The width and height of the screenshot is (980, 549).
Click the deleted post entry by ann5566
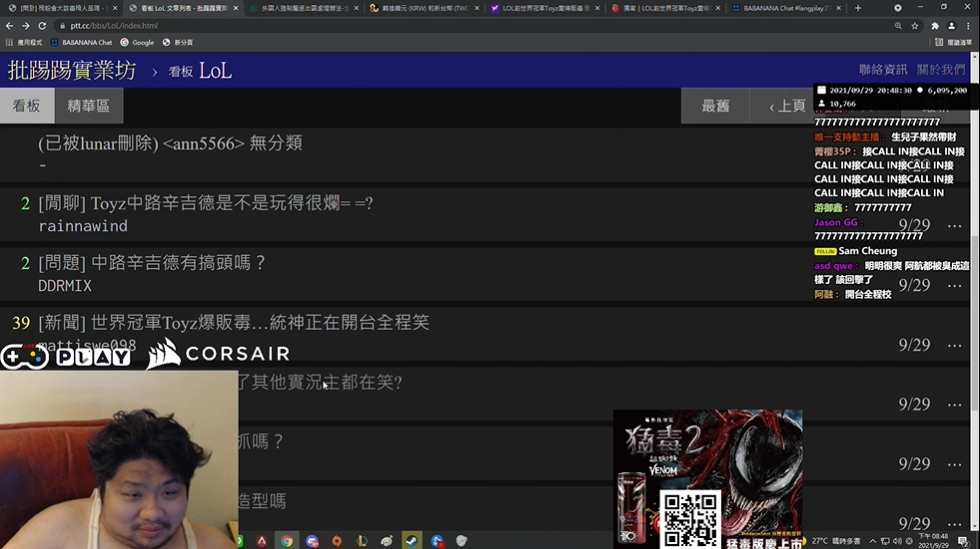[x=170, y=143]
